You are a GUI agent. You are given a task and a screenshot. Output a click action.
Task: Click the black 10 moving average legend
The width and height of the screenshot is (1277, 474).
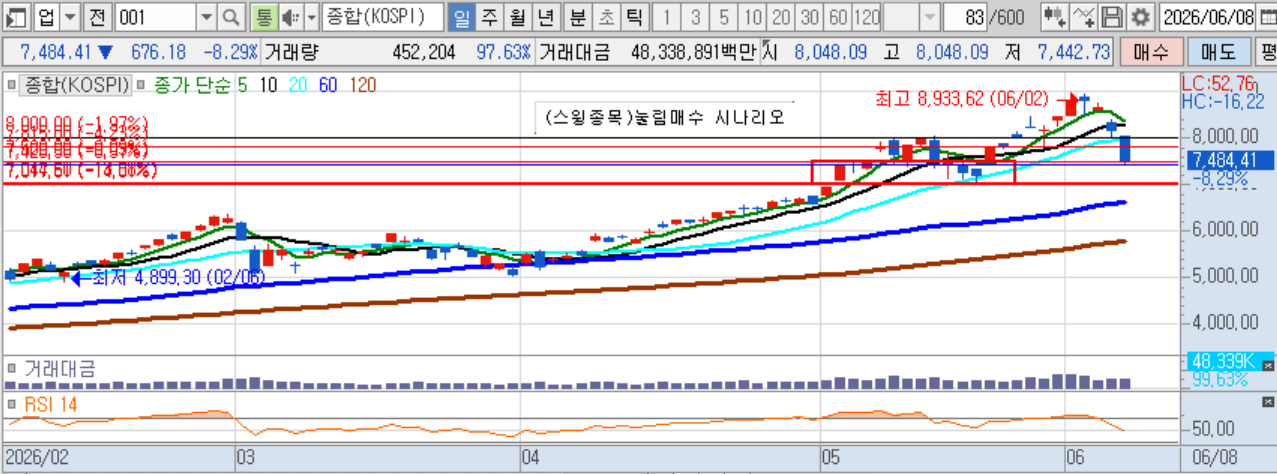coord(267,86)
